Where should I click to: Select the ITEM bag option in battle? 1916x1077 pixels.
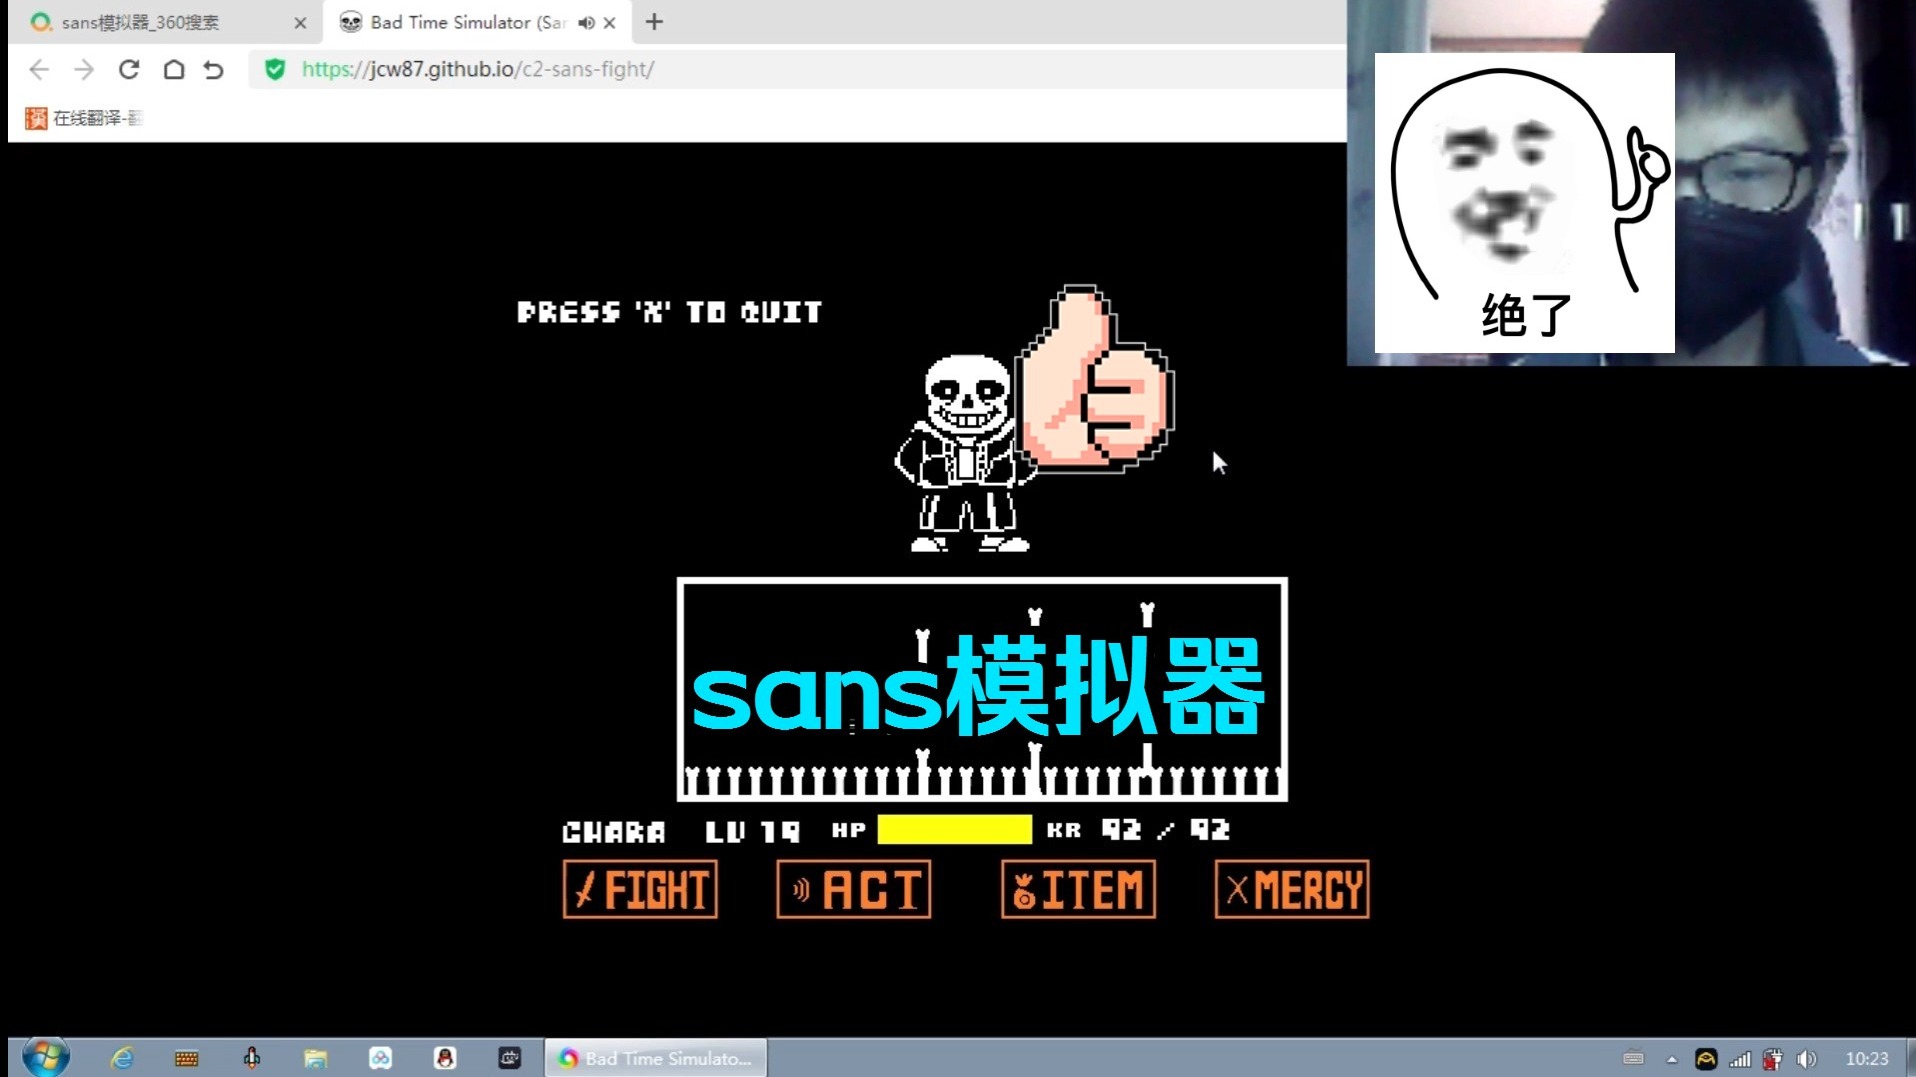[1077, 888]
